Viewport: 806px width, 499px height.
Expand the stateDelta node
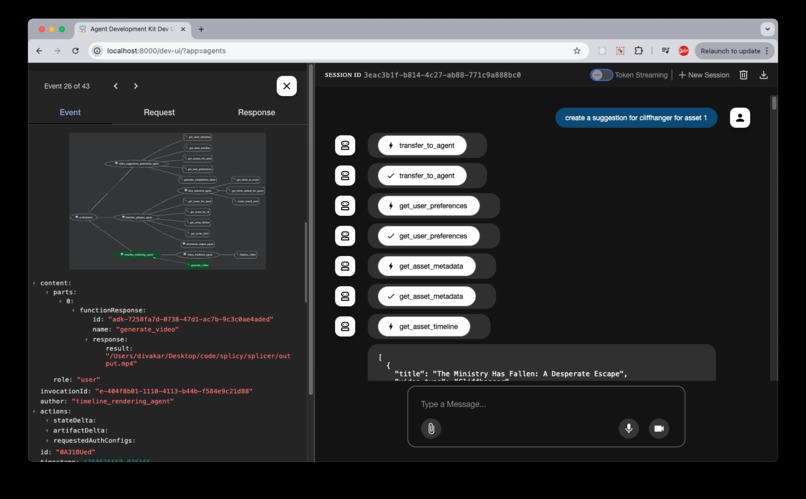point(47,420)
